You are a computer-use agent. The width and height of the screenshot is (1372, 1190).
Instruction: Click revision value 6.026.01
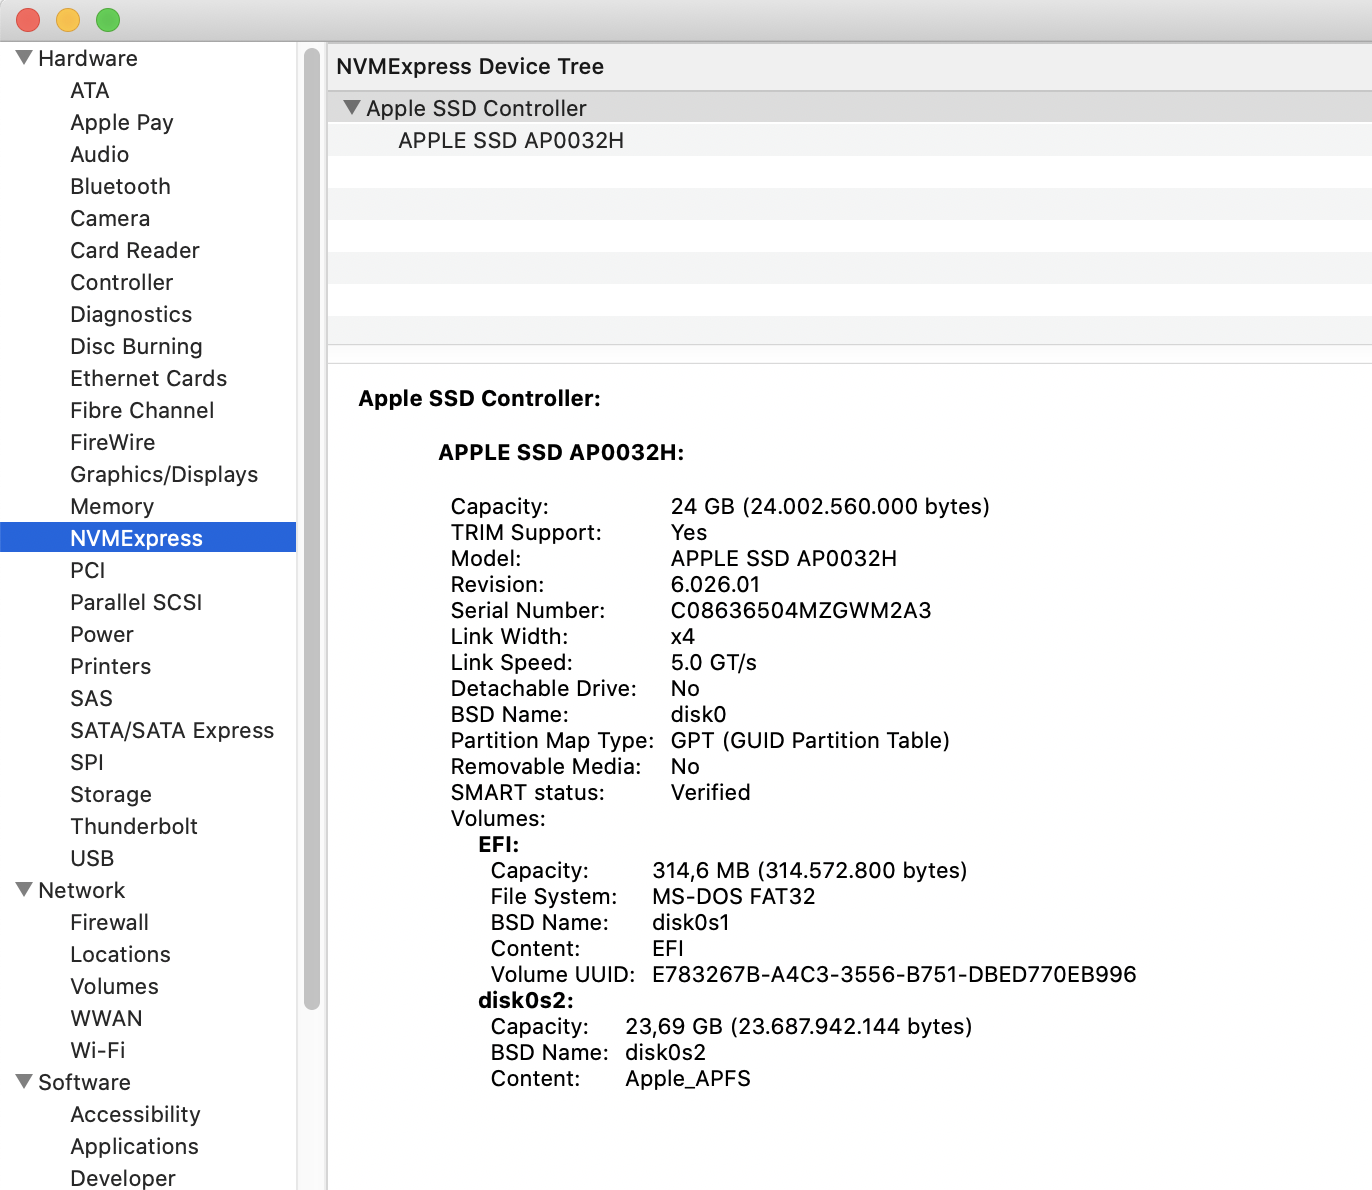715,584
